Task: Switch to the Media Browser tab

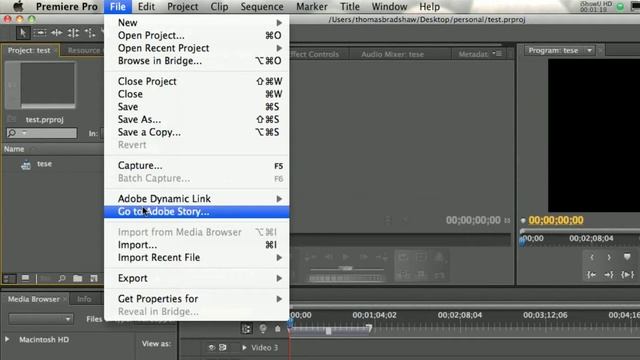Action: click(34, 299)
